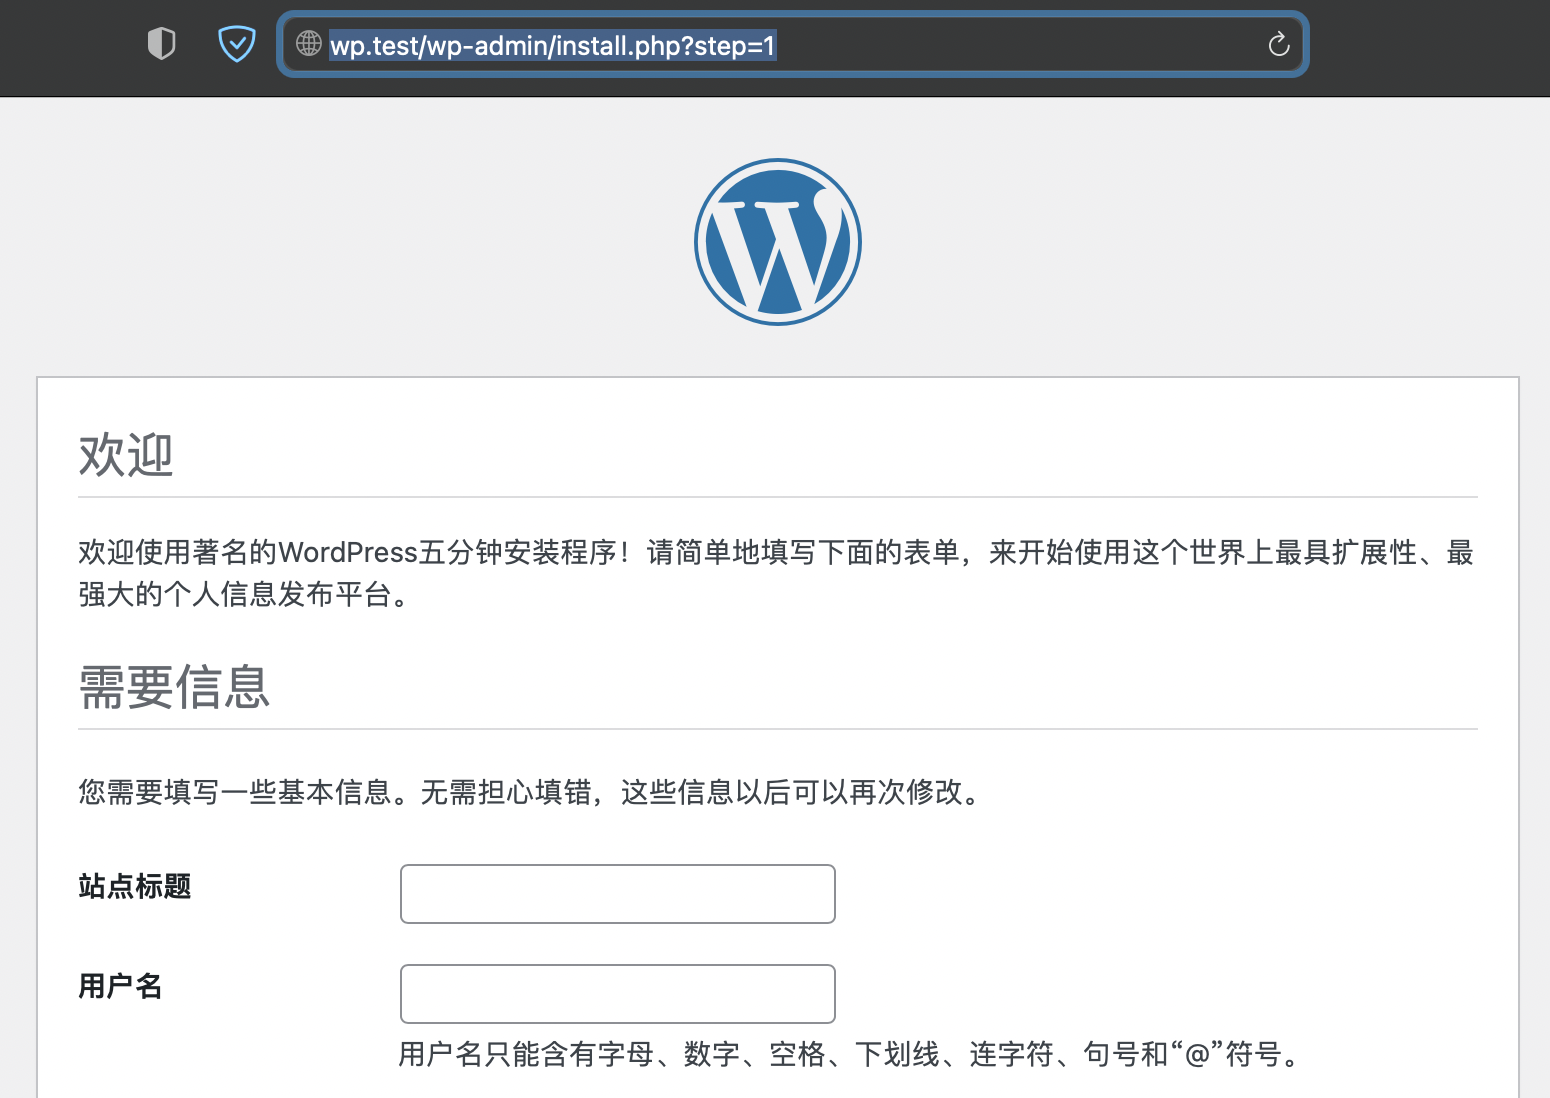Click the 用户名 label
1550x1098 pixels.
pos(120,987)
